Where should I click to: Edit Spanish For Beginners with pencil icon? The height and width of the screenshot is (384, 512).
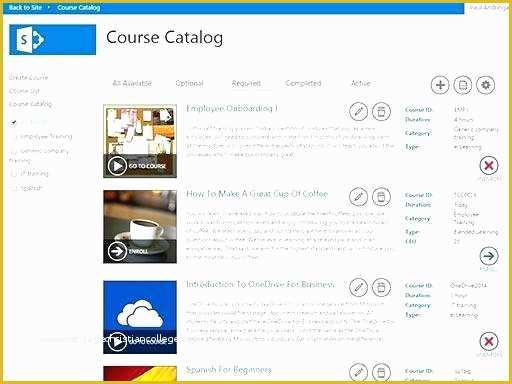pyautogui.click(x=358, y=372)
